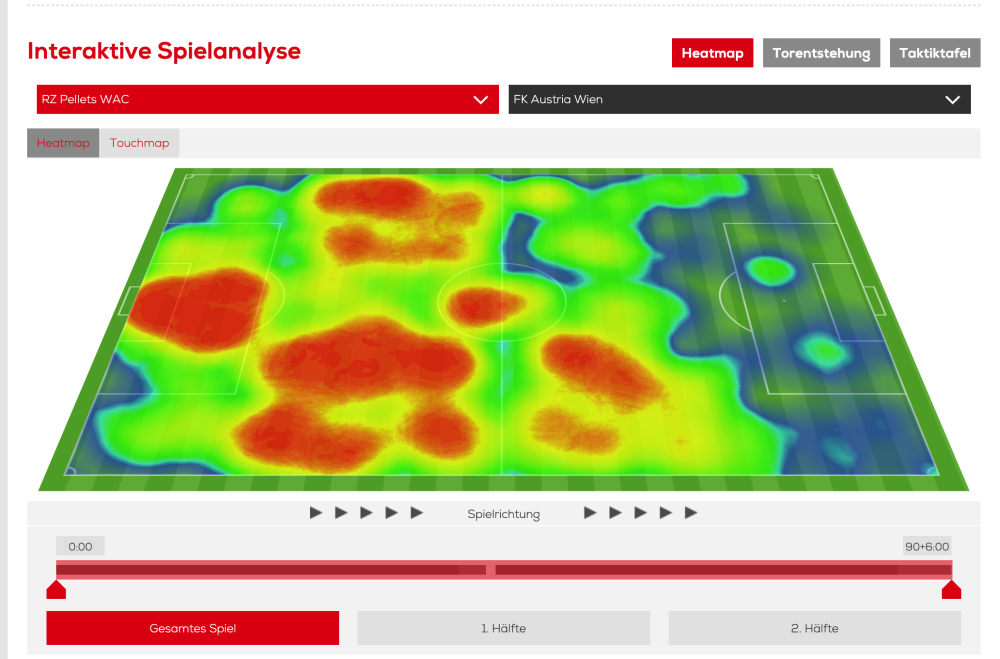Click the last arrow right of Spielrichtung
This screenshot has width=1000, height=659.
click(691, 513)
